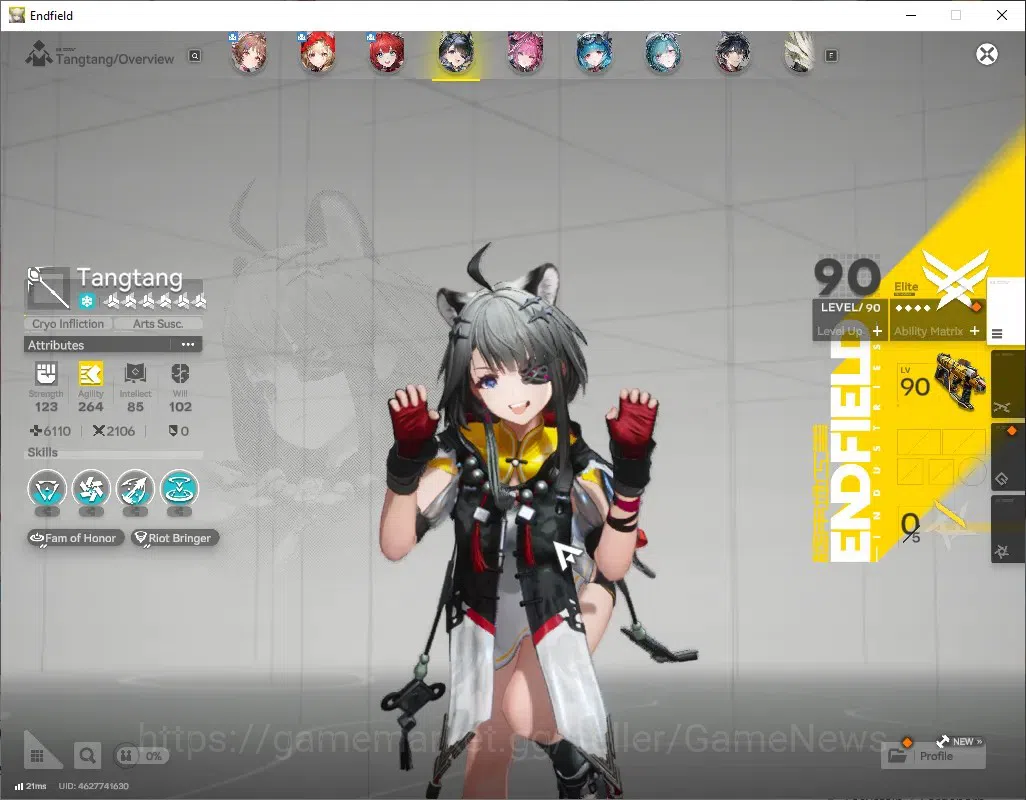Viewport: 1026px width, 800px height.
Task: Click the E next-operator key icon
Action: [x=831, y=56]
